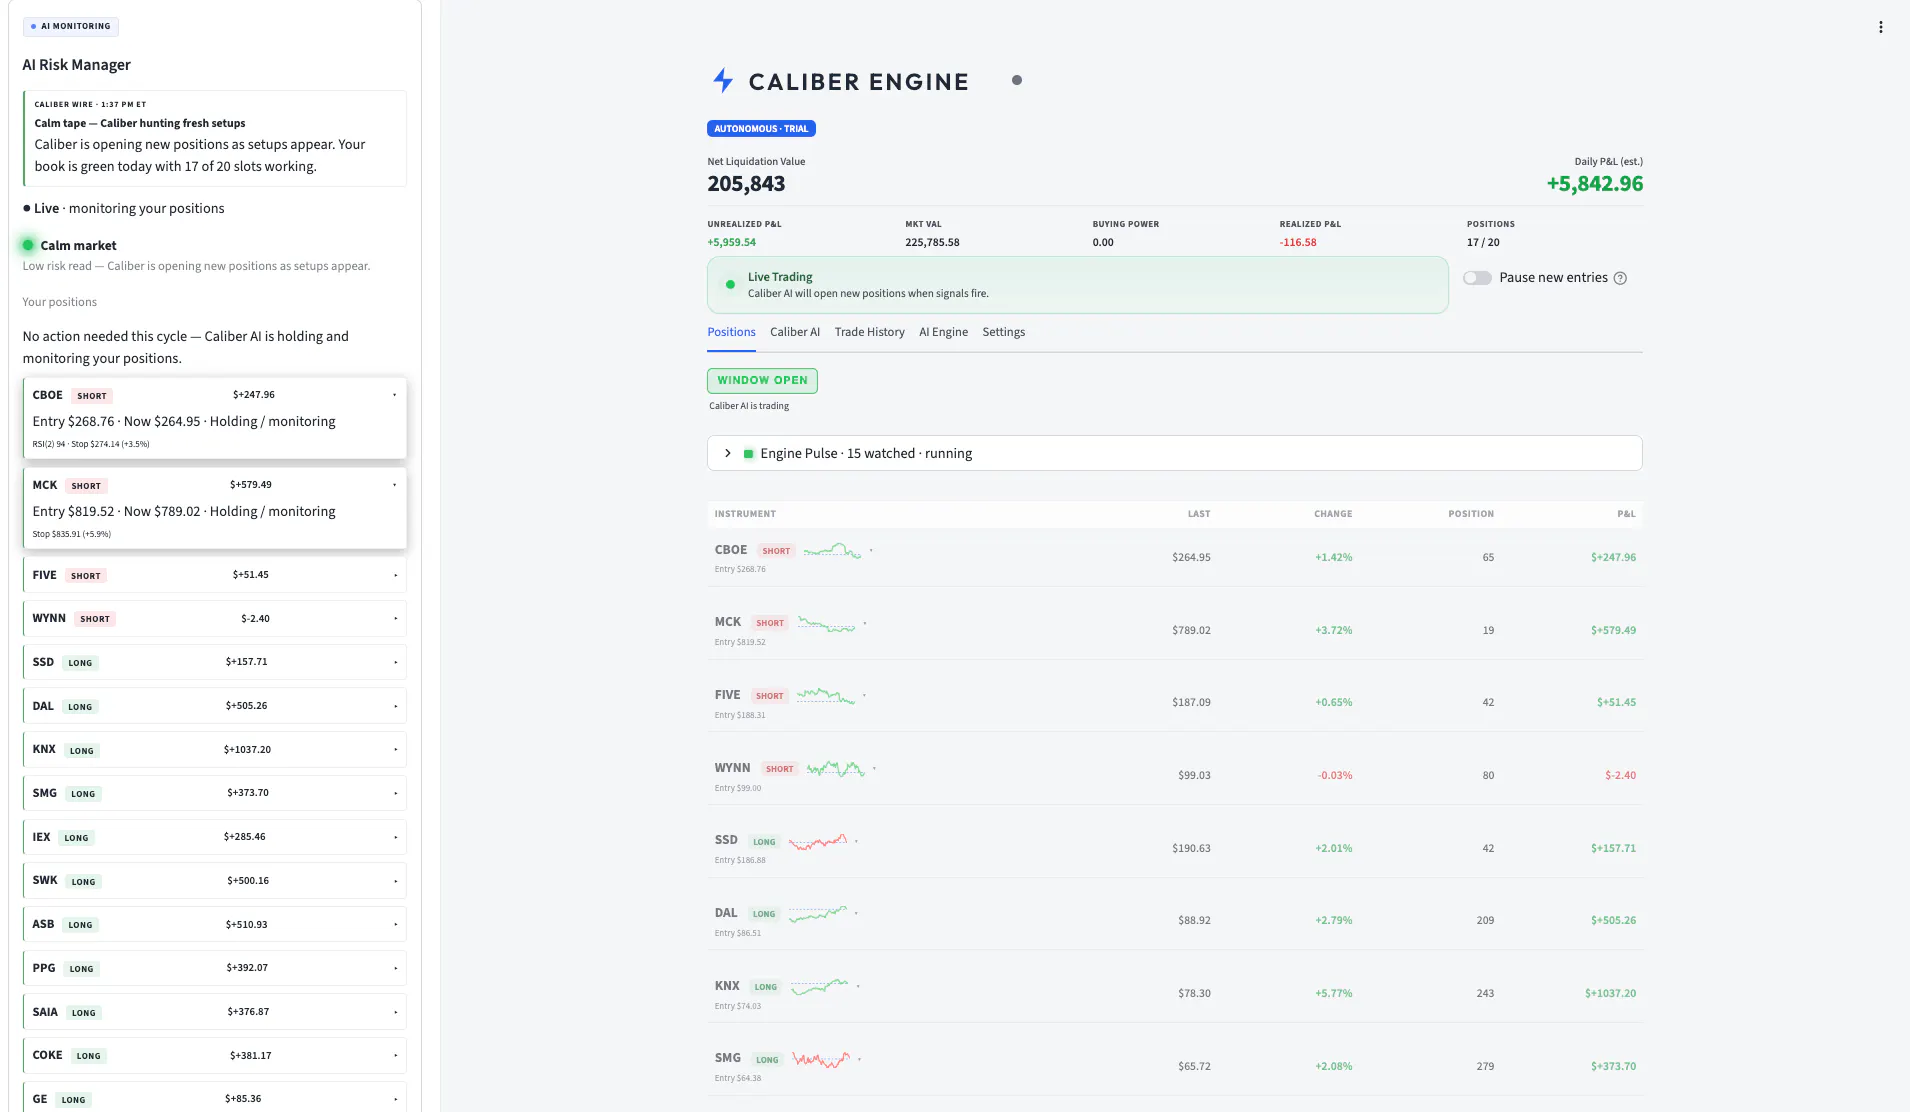
Task: Click the help icon beside Pause new entries
Action: pos(1620,278)
